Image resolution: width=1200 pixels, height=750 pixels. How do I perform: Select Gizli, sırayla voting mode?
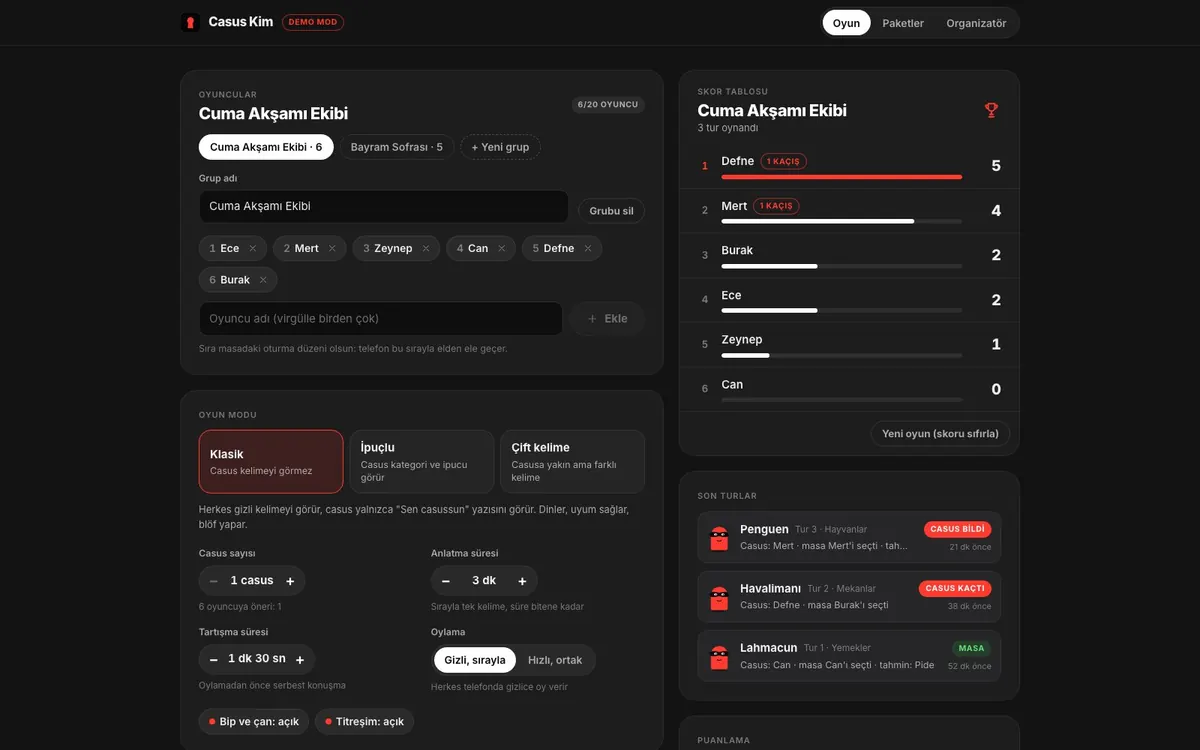475,660
